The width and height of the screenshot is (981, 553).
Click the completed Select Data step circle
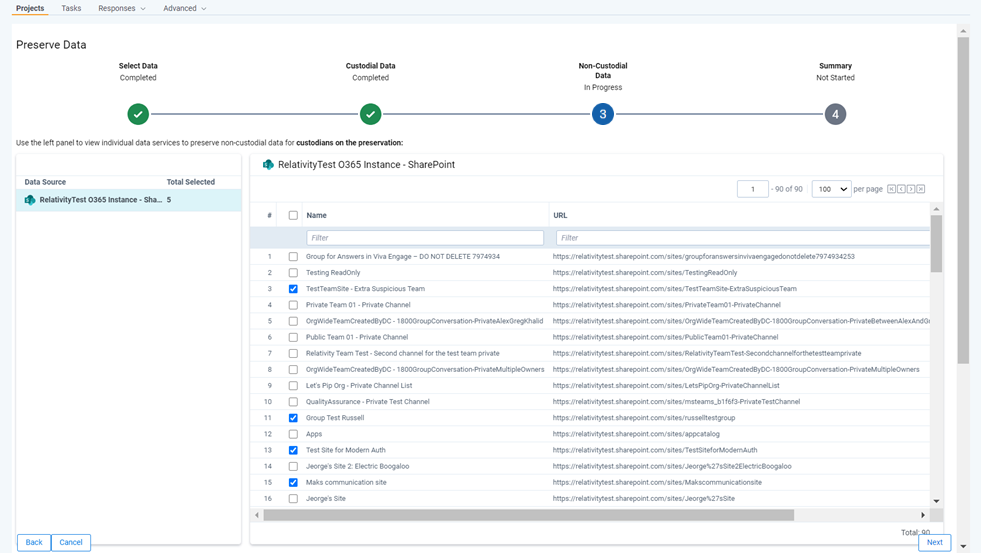138,114
